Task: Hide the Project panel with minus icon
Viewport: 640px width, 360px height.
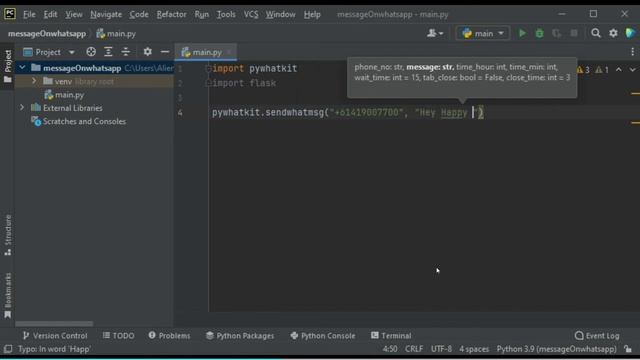Action: [165, 52]
